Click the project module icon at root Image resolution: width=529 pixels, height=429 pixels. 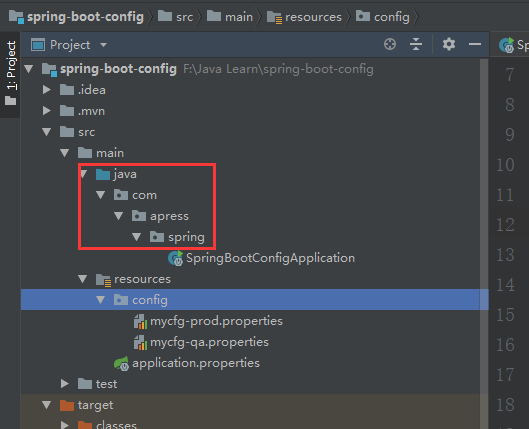pos(49,70)
